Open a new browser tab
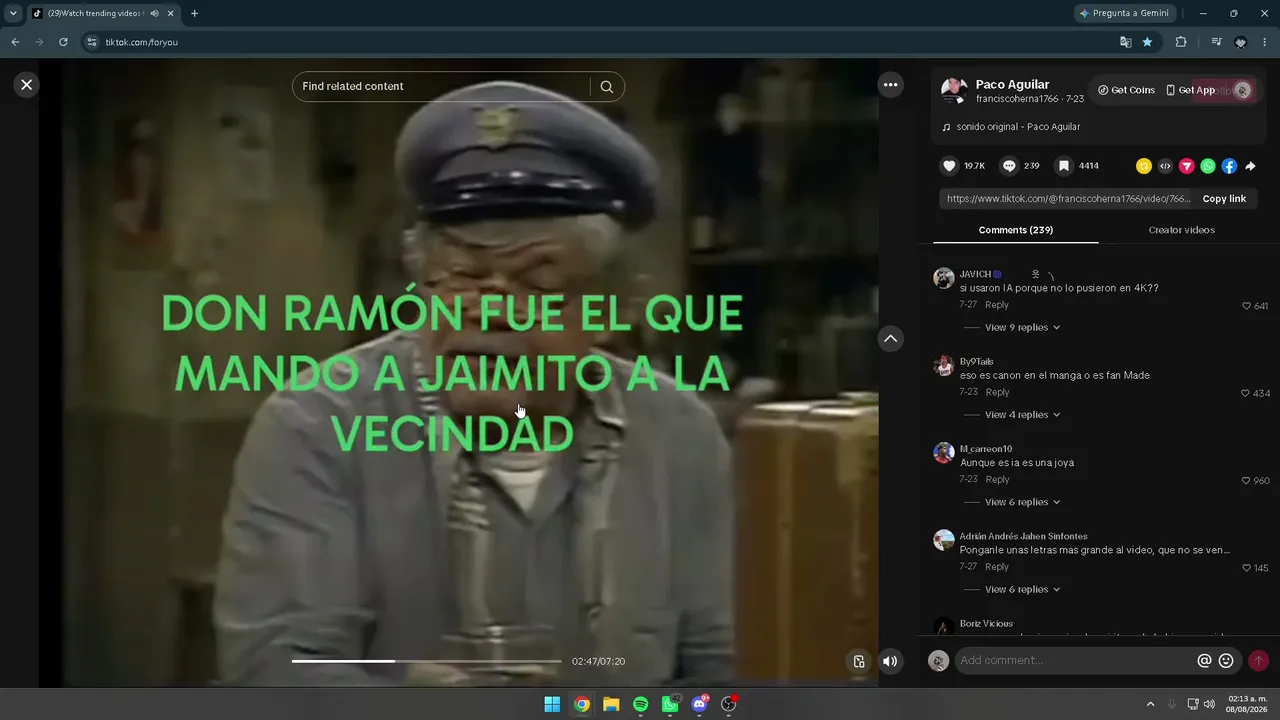 [194, 14]
